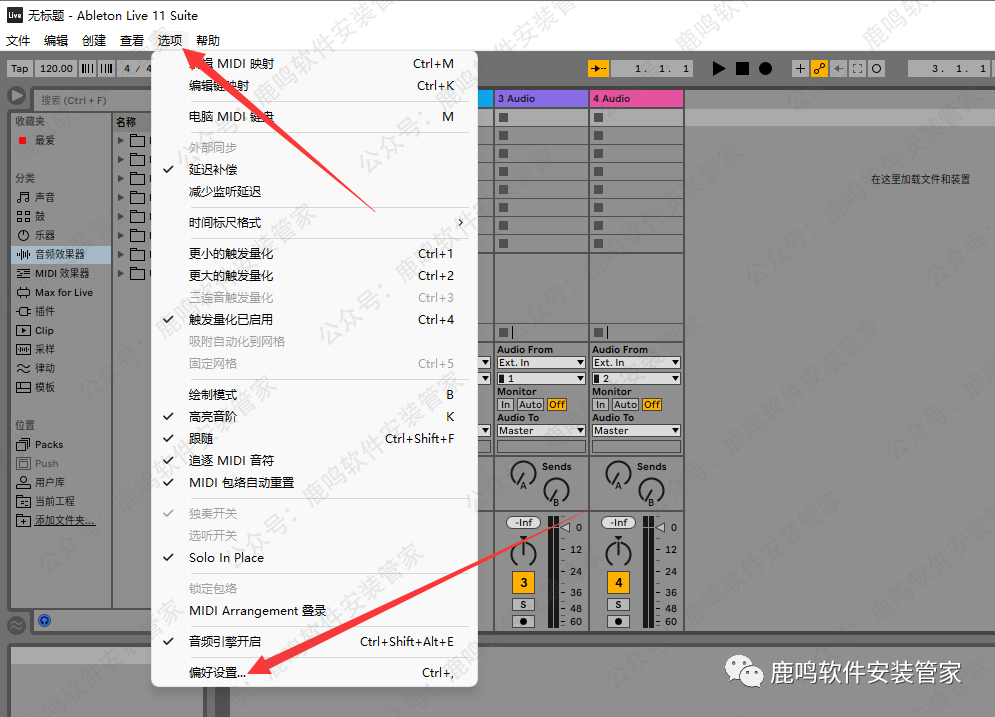Toggle Solo In Place menu item
Image resolution: width=995 pixels, height=717 pixels.
[314, 558]
